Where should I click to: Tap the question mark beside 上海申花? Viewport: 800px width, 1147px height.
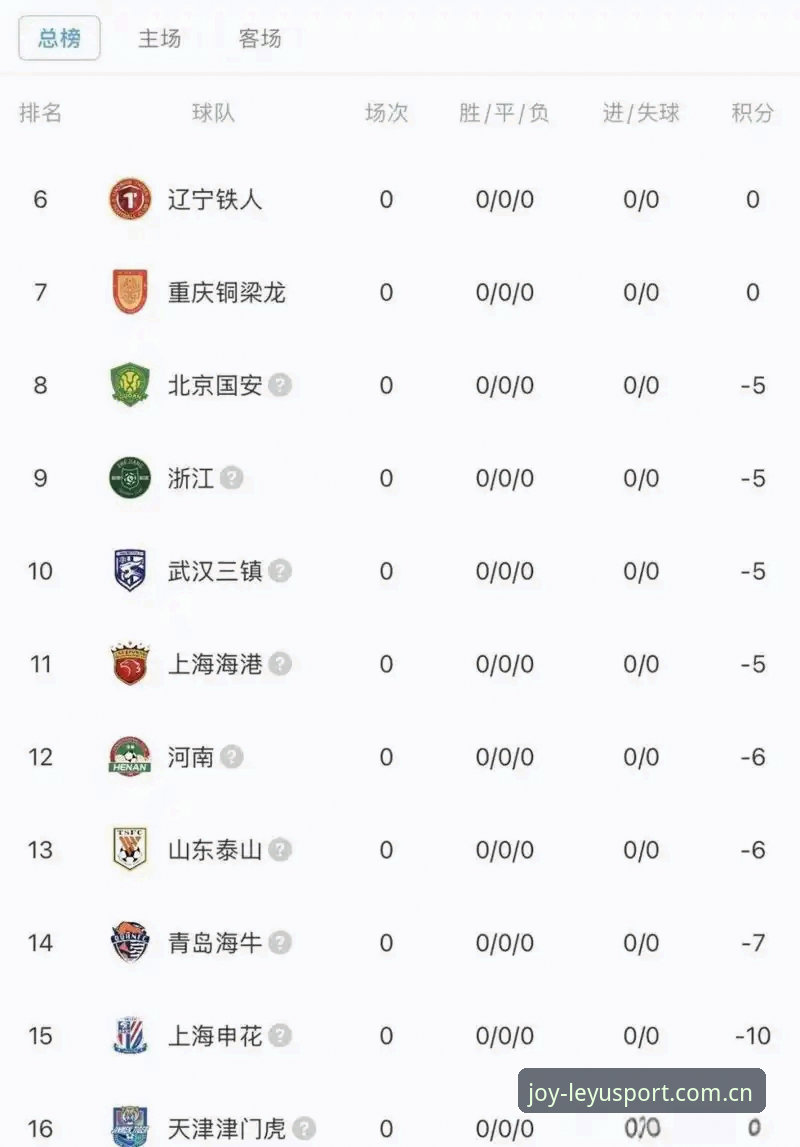point(280,1035)
